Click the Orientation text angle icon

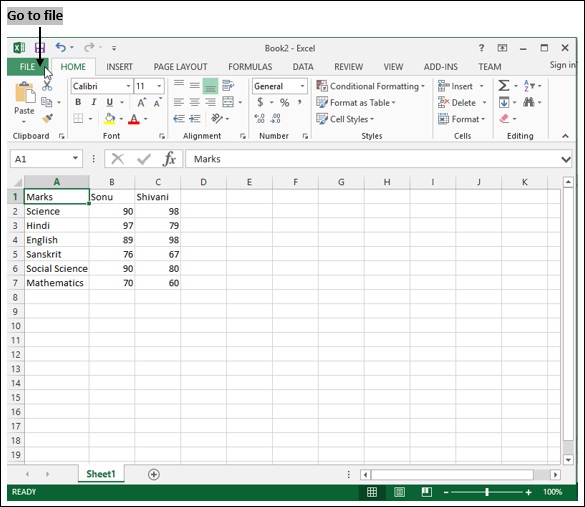(217, 119)
